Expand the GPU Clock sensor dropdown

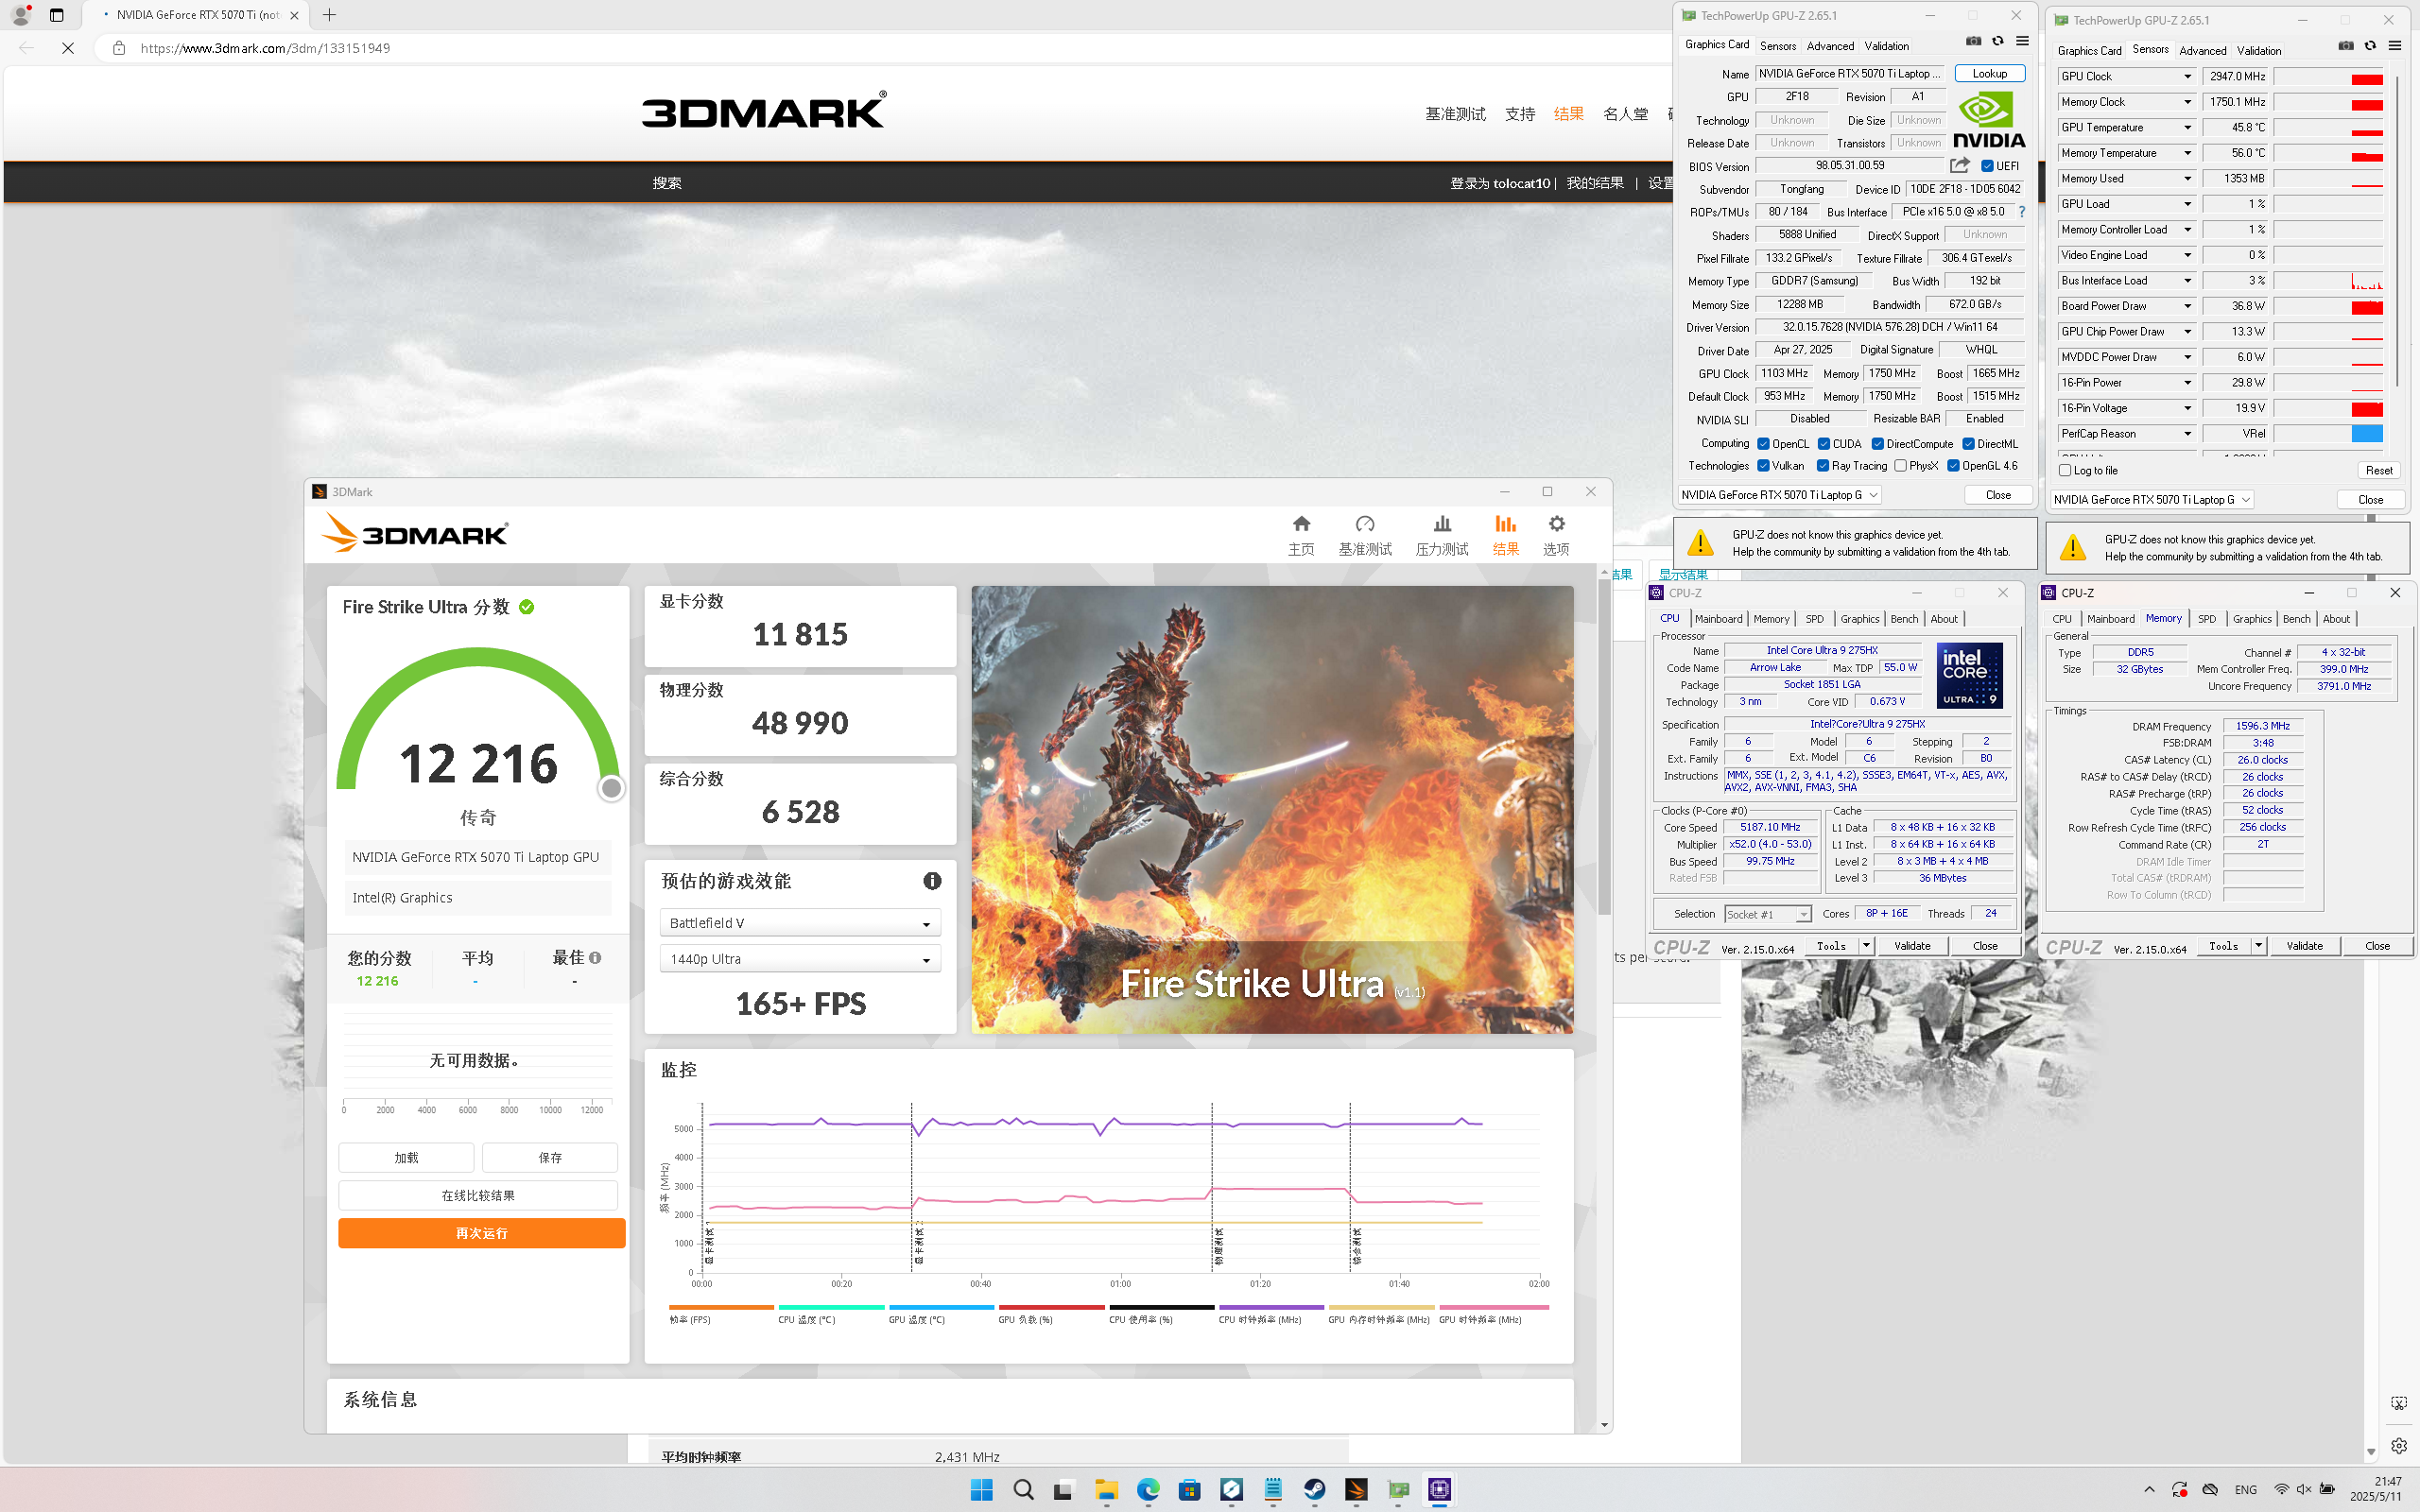point(2187,77)
